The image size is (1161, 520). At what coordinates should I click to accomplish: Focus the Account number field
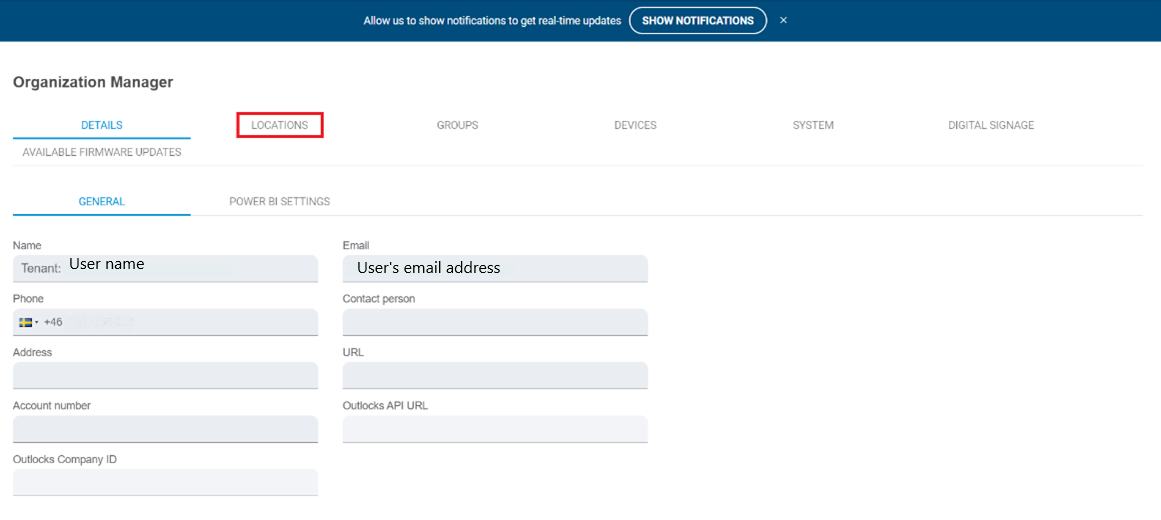coord(165,429)
